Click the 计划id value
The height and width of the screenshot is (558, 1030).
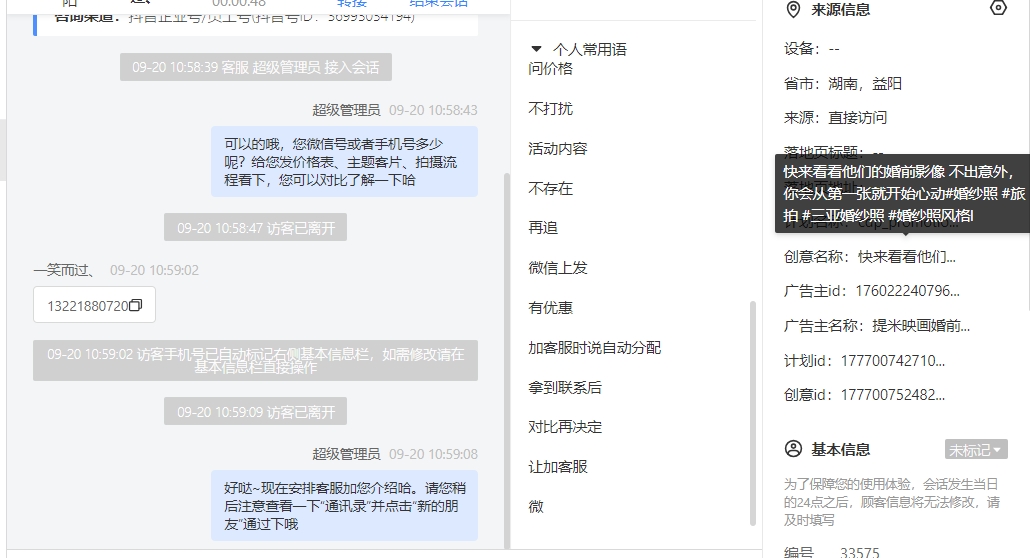(893, 361)
